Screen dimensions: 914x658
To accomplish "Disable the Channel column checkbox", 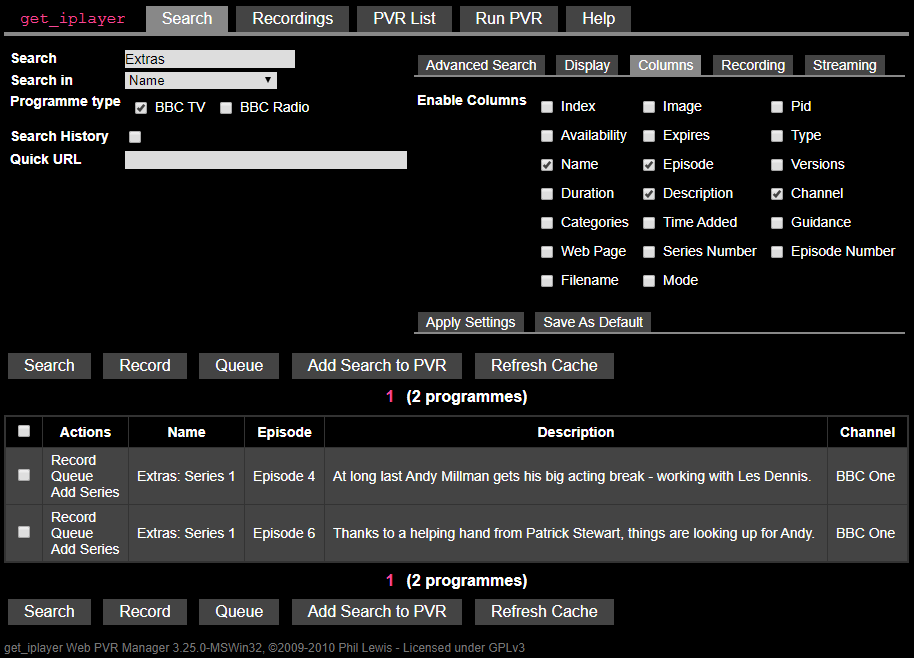I will click(777, 194).
